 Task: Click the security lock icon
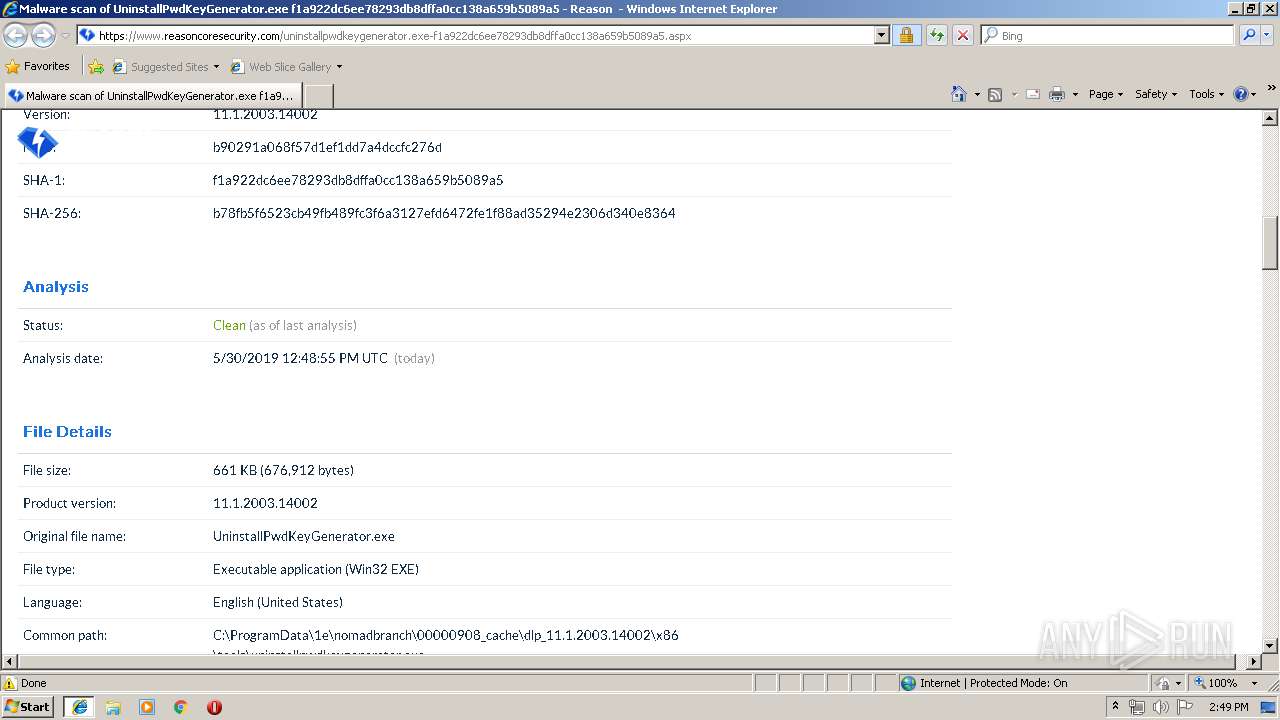pos(906,35)
